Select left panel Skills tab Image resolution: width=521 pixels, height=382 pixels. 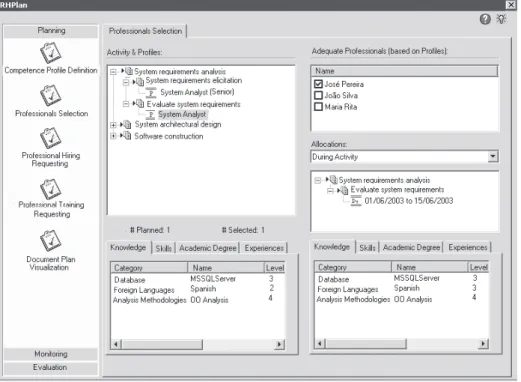[164, 248]
